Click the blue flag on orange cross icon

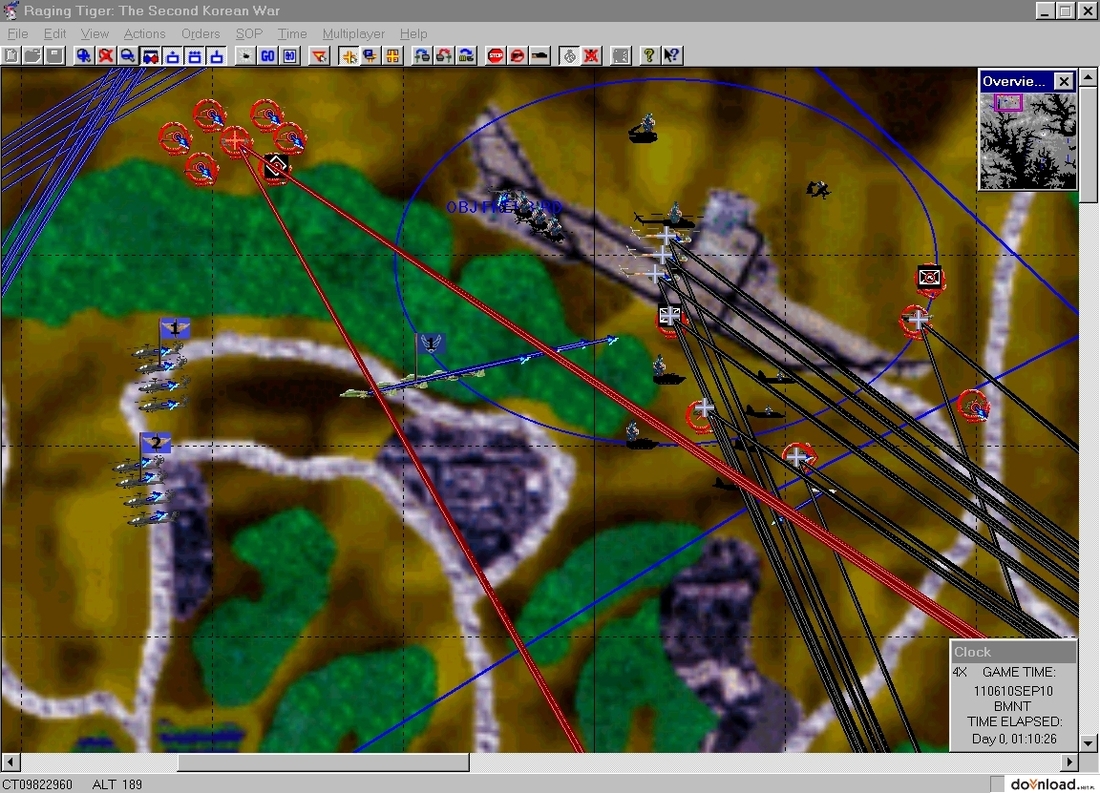[370, 55]
